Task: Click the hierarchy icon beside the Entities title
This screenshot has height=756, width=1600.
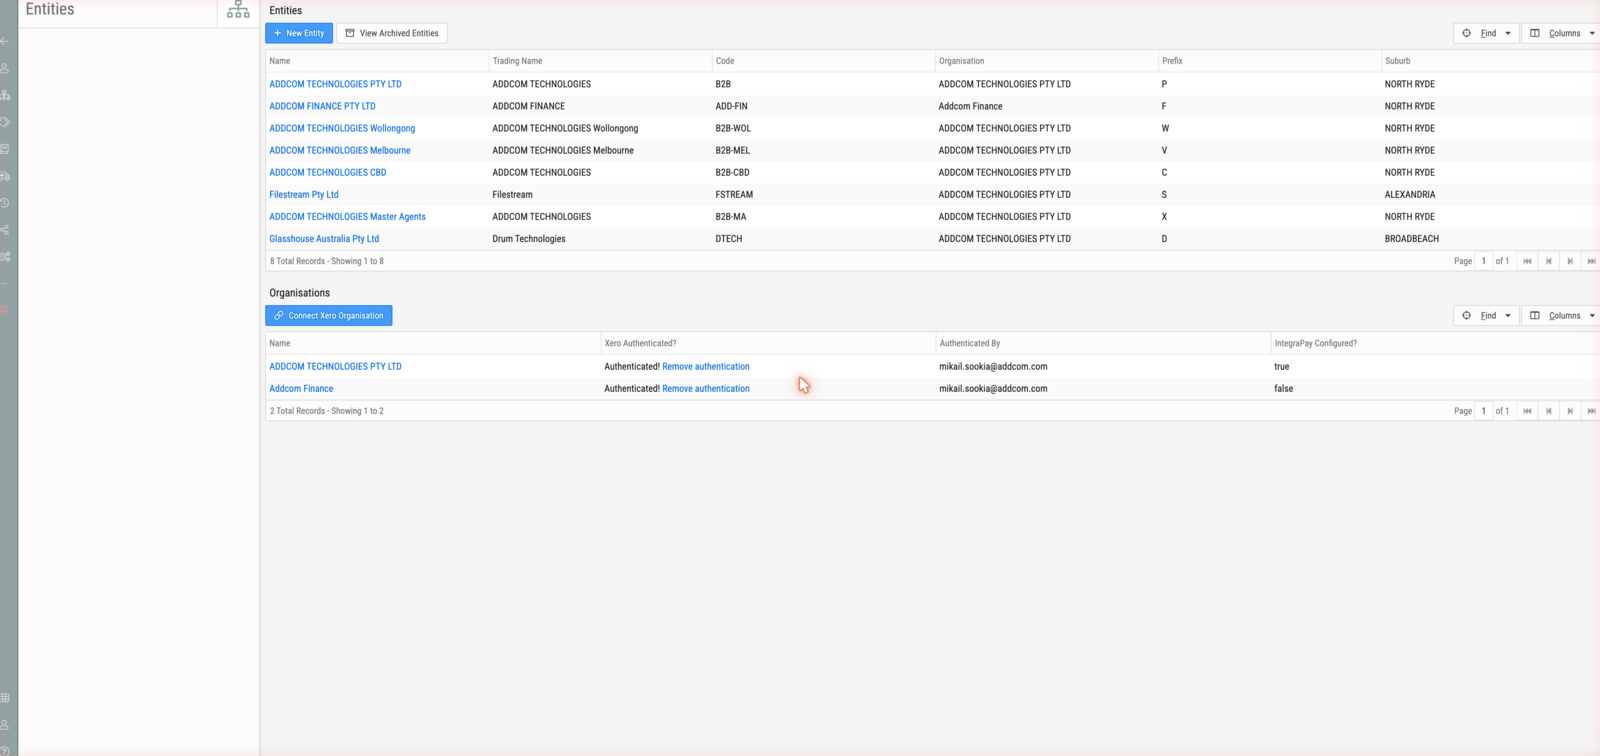Action: pyautogui.click(x=238, y=10)
